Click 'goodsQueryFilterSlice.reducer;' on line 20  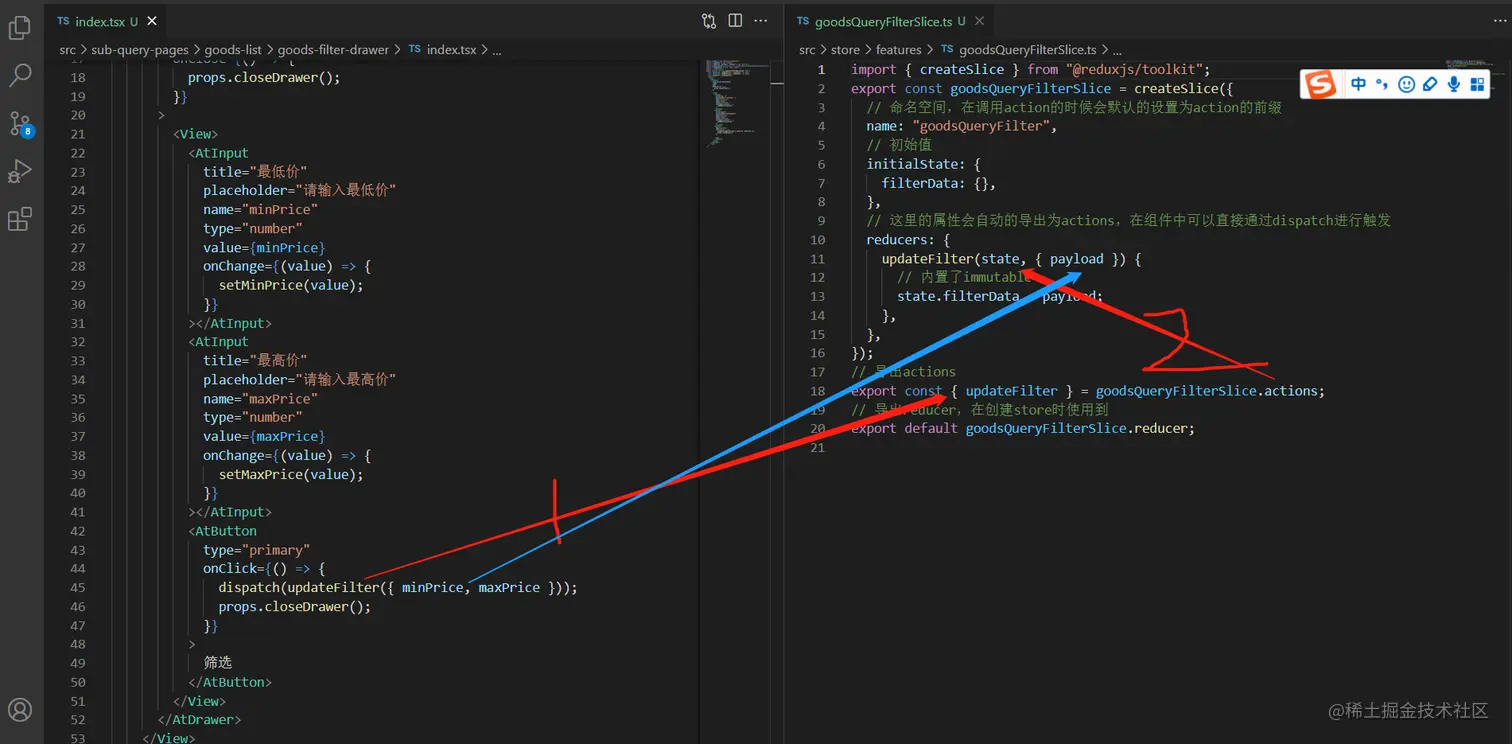pos(1080,428)
